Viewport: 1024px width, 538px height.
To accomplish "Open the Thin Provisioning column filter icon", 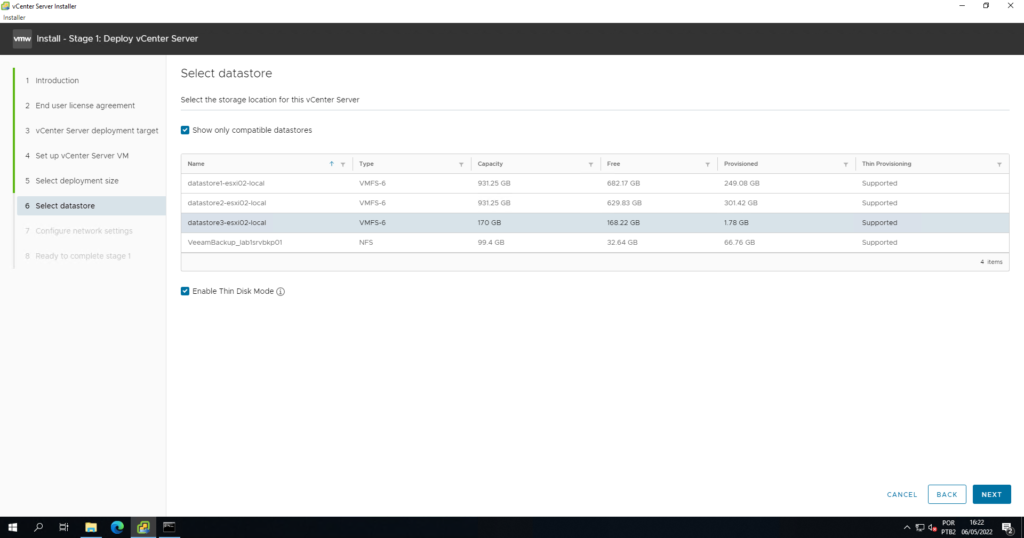I will pyautogui.click(x=999, y=165).
